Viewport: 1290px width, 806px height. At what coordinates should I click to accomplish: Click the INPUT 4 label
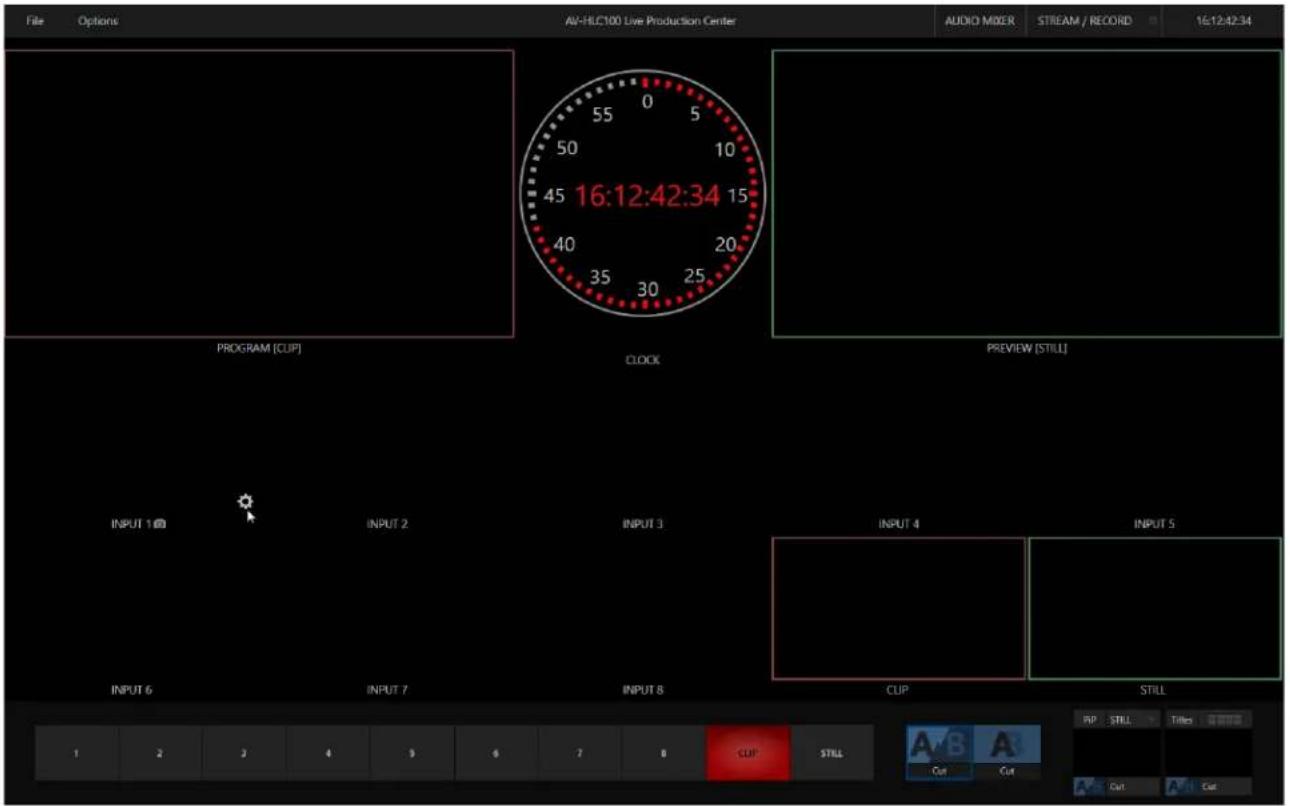pos(899,524)
